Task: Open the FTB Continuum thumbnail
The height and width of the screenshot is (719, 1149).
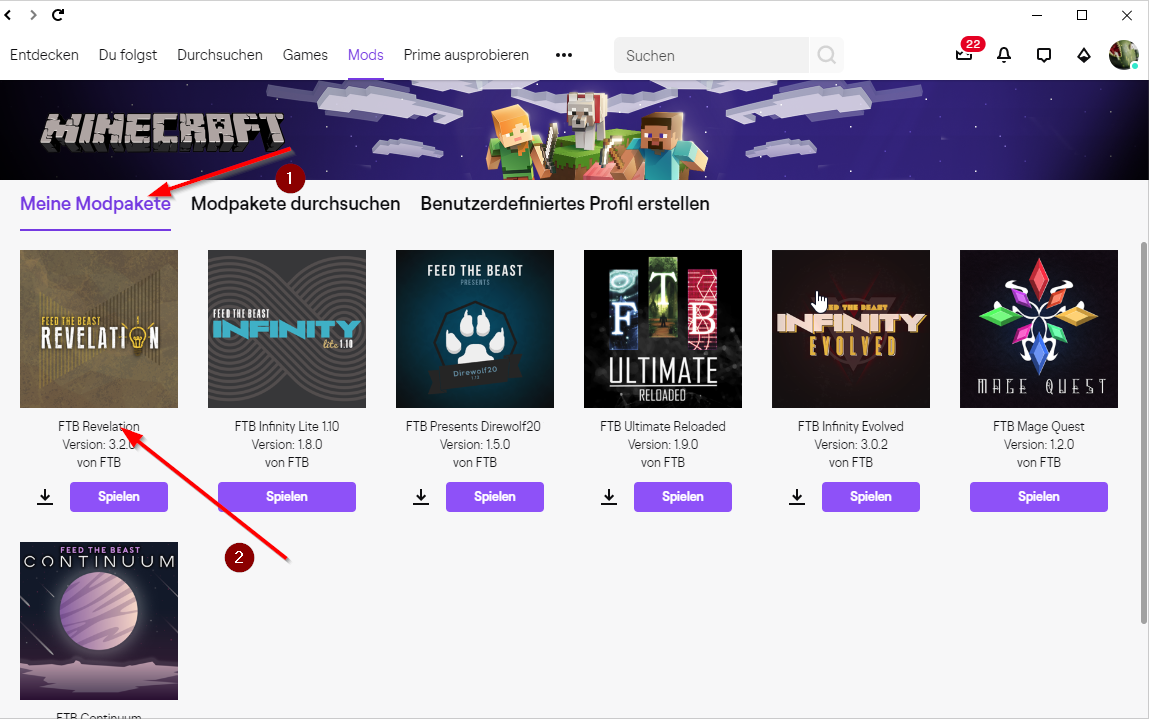Action: 99,621
